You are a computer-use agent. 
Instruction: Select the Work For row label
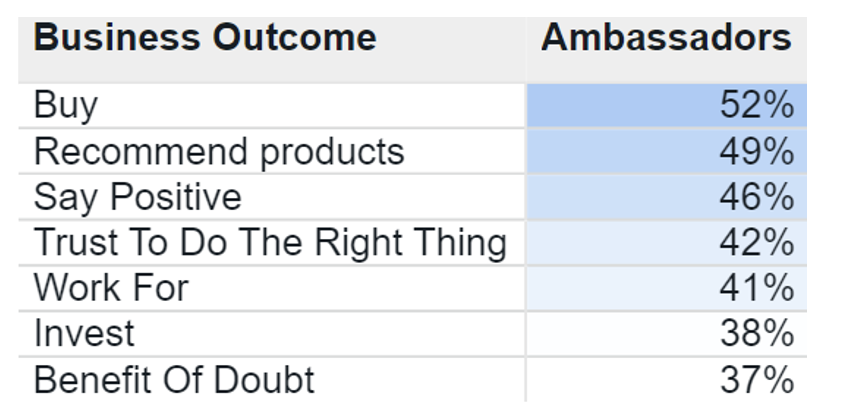point(111,288)
